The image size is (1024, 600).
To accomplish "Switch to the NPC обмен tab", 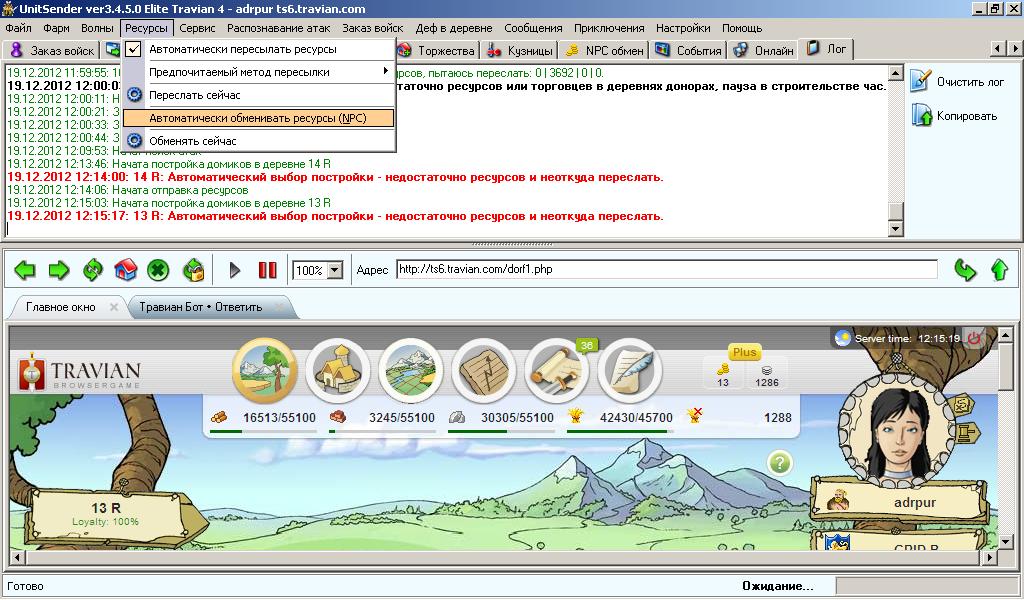I will point(604,50).
